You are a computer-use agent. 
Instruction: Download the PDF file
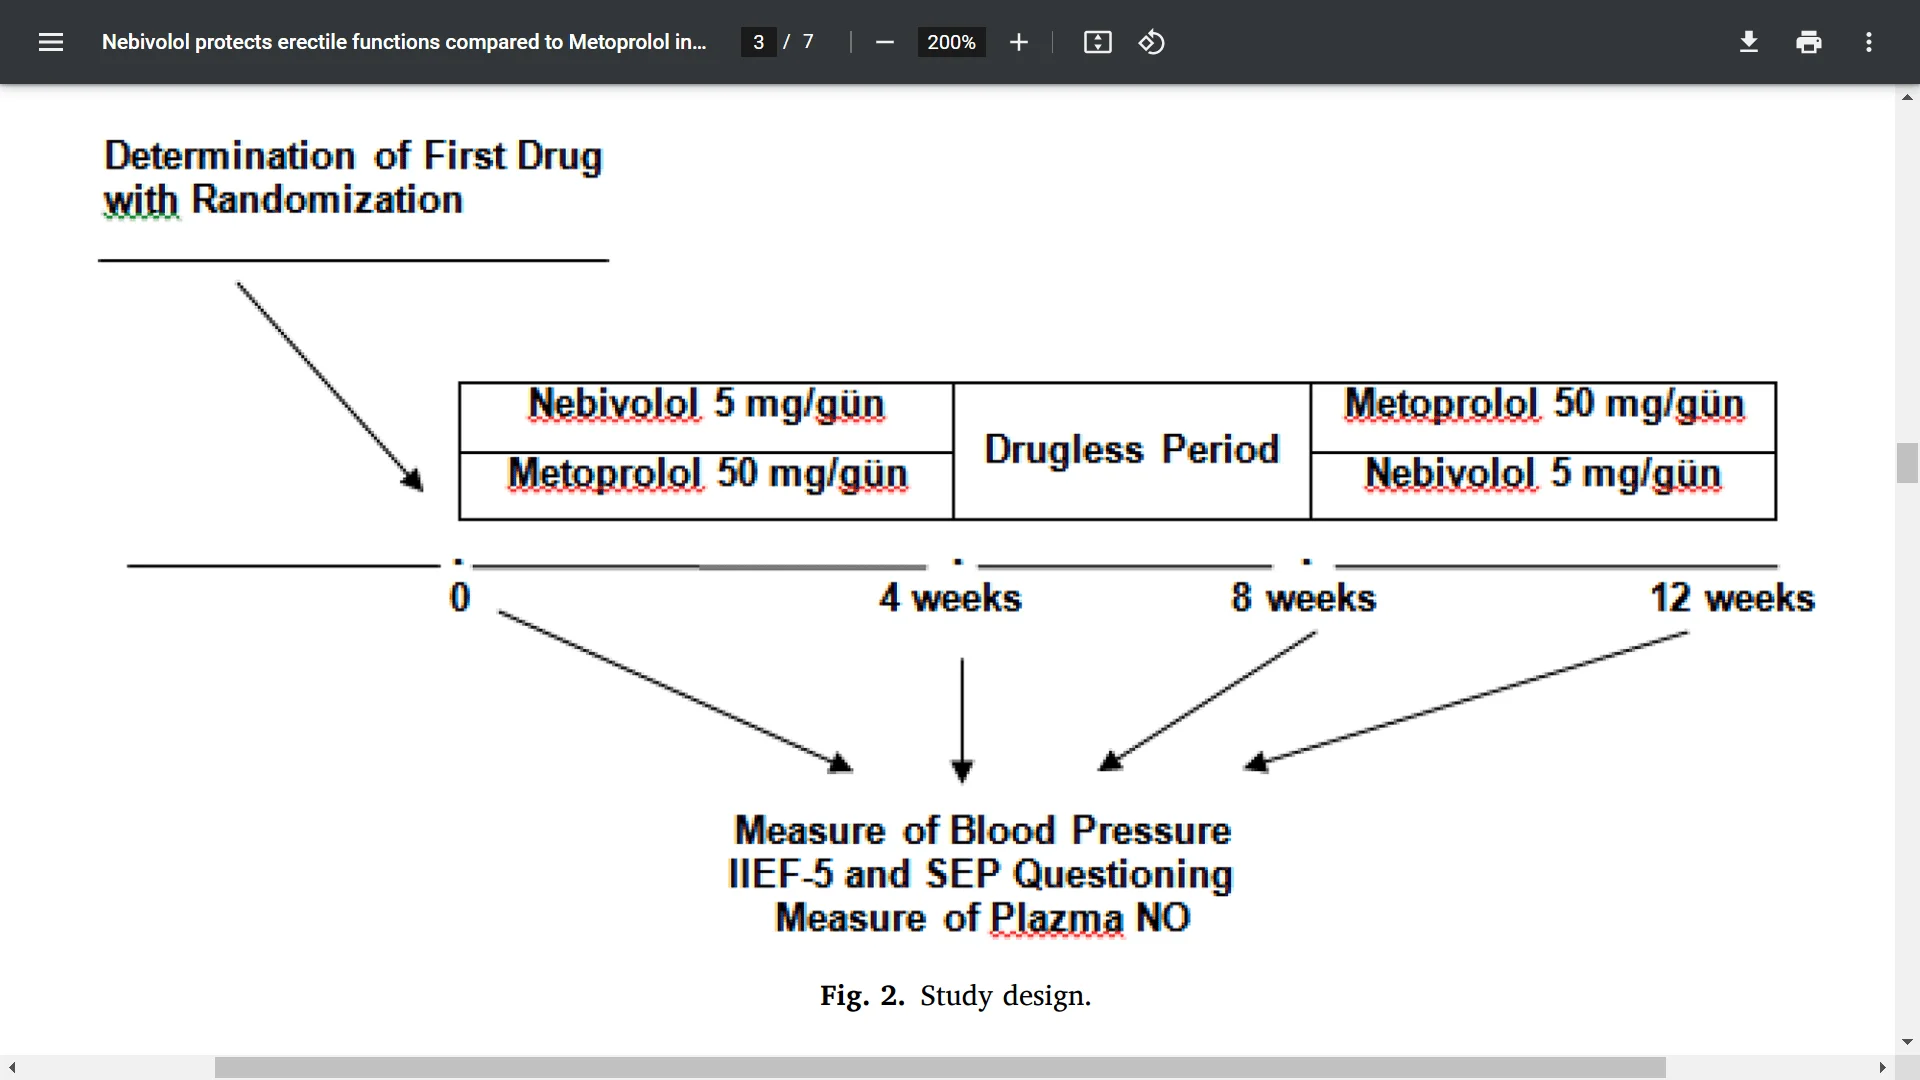pyautogui.click(x=1749, y=42)
